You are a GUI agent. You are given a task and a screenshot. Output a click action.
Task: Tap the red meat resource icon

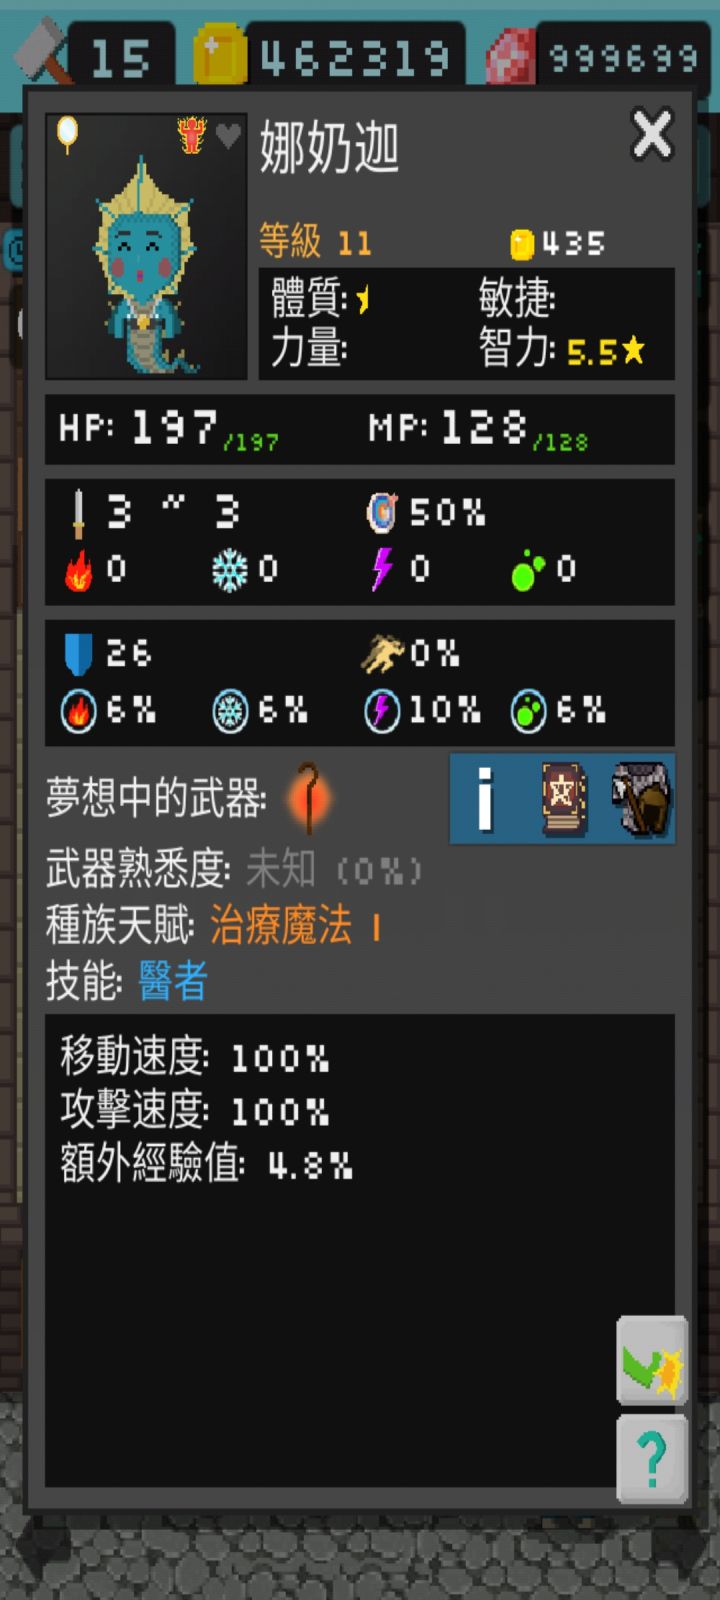click(512, 57)
